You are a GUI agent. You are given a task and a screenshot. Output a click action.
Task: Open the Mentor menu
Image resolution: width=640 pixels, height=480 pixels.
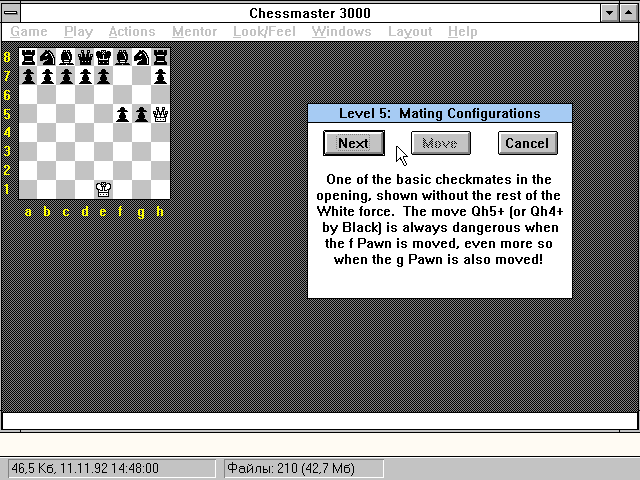click(194, 32)
